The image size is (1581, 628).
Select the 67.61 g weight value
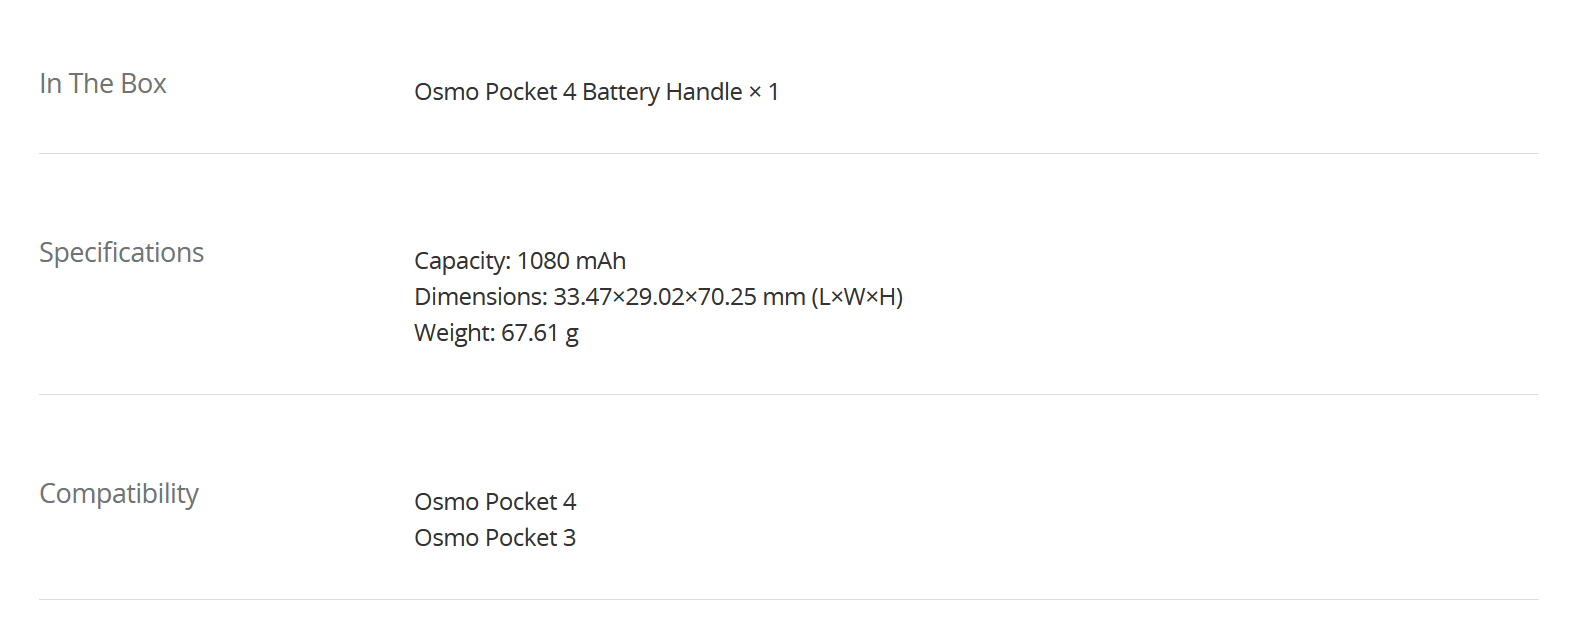coord(540,333)
